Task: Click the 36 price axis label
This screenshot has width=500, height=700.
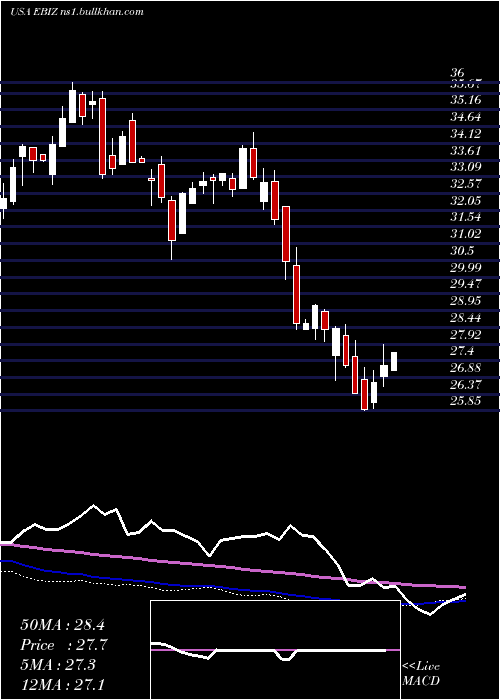Action: [x=458, y=73]
